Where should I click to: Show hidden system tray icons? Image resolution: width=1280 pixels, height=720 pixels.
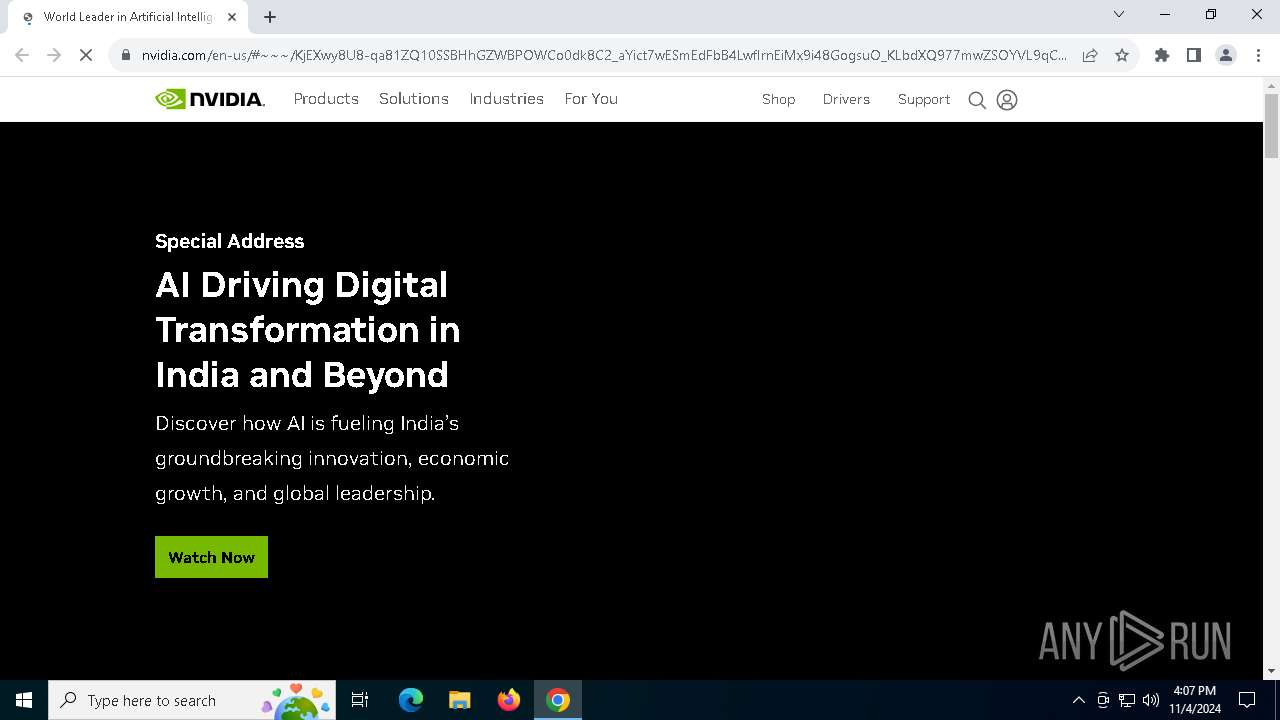point(1078,700)
